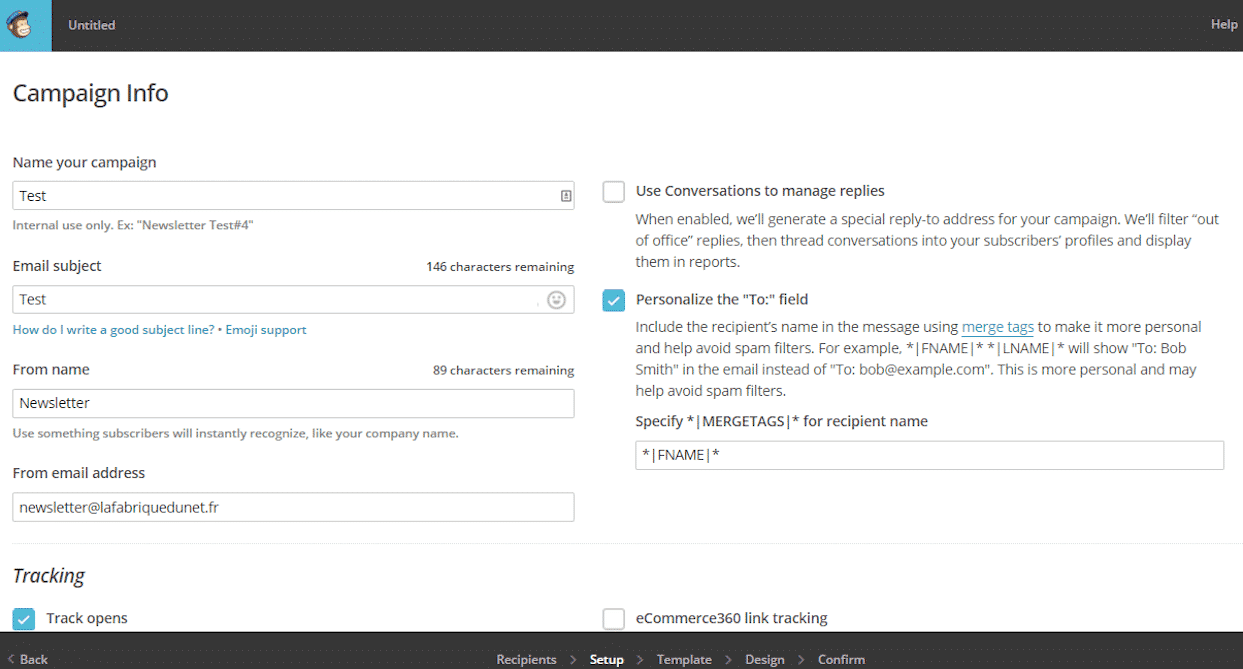Click the MERGETAGS recipient name field

pyautogui.click(x=929, y=456)
